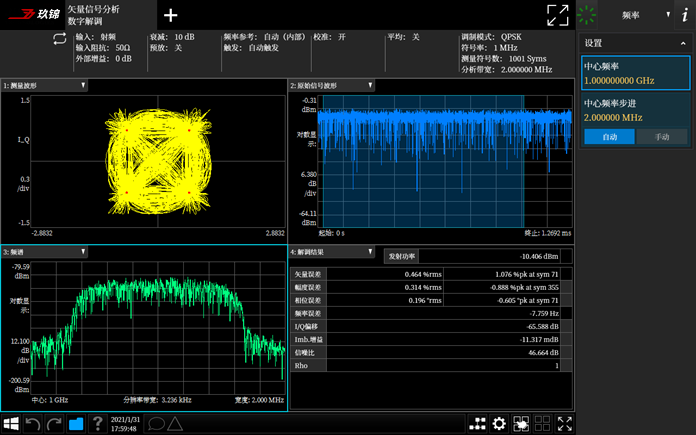
Task: Edit the 中心频率 1.000000000 GHz field
Action: pos(636,73)
